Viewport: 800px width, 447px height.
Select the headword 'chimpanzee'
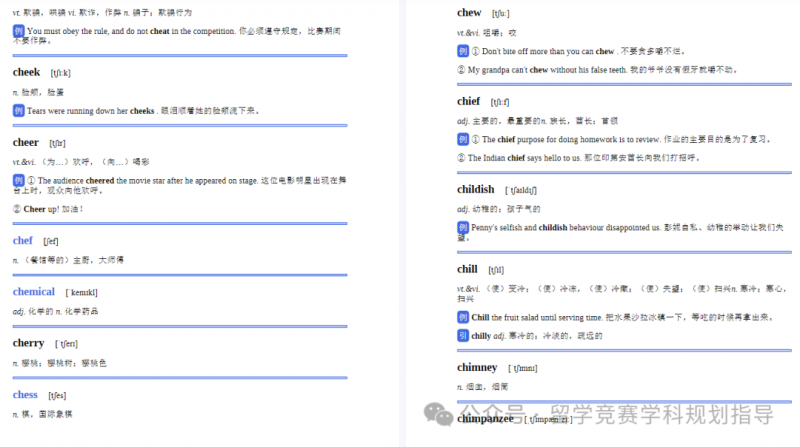(485, 418)
